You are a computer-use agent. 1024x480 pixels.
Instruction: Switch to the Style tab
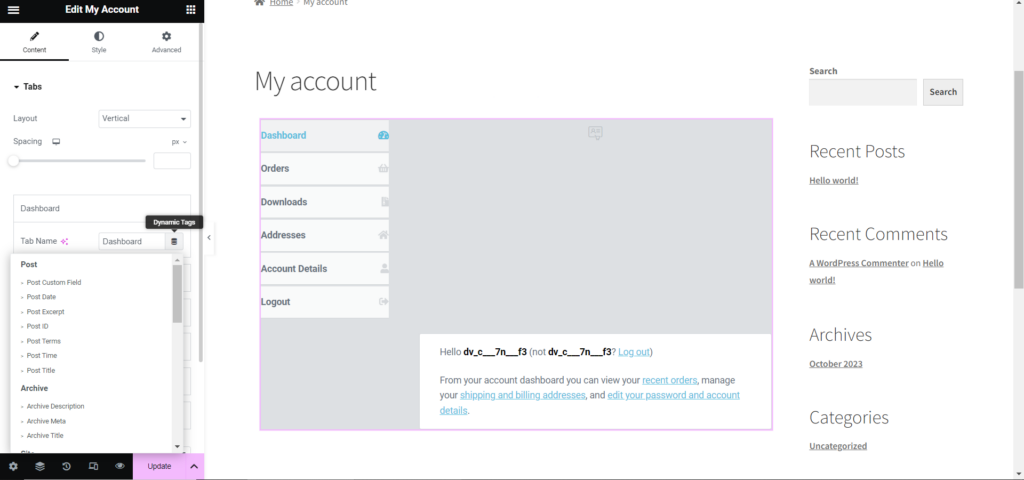(99, 42)
